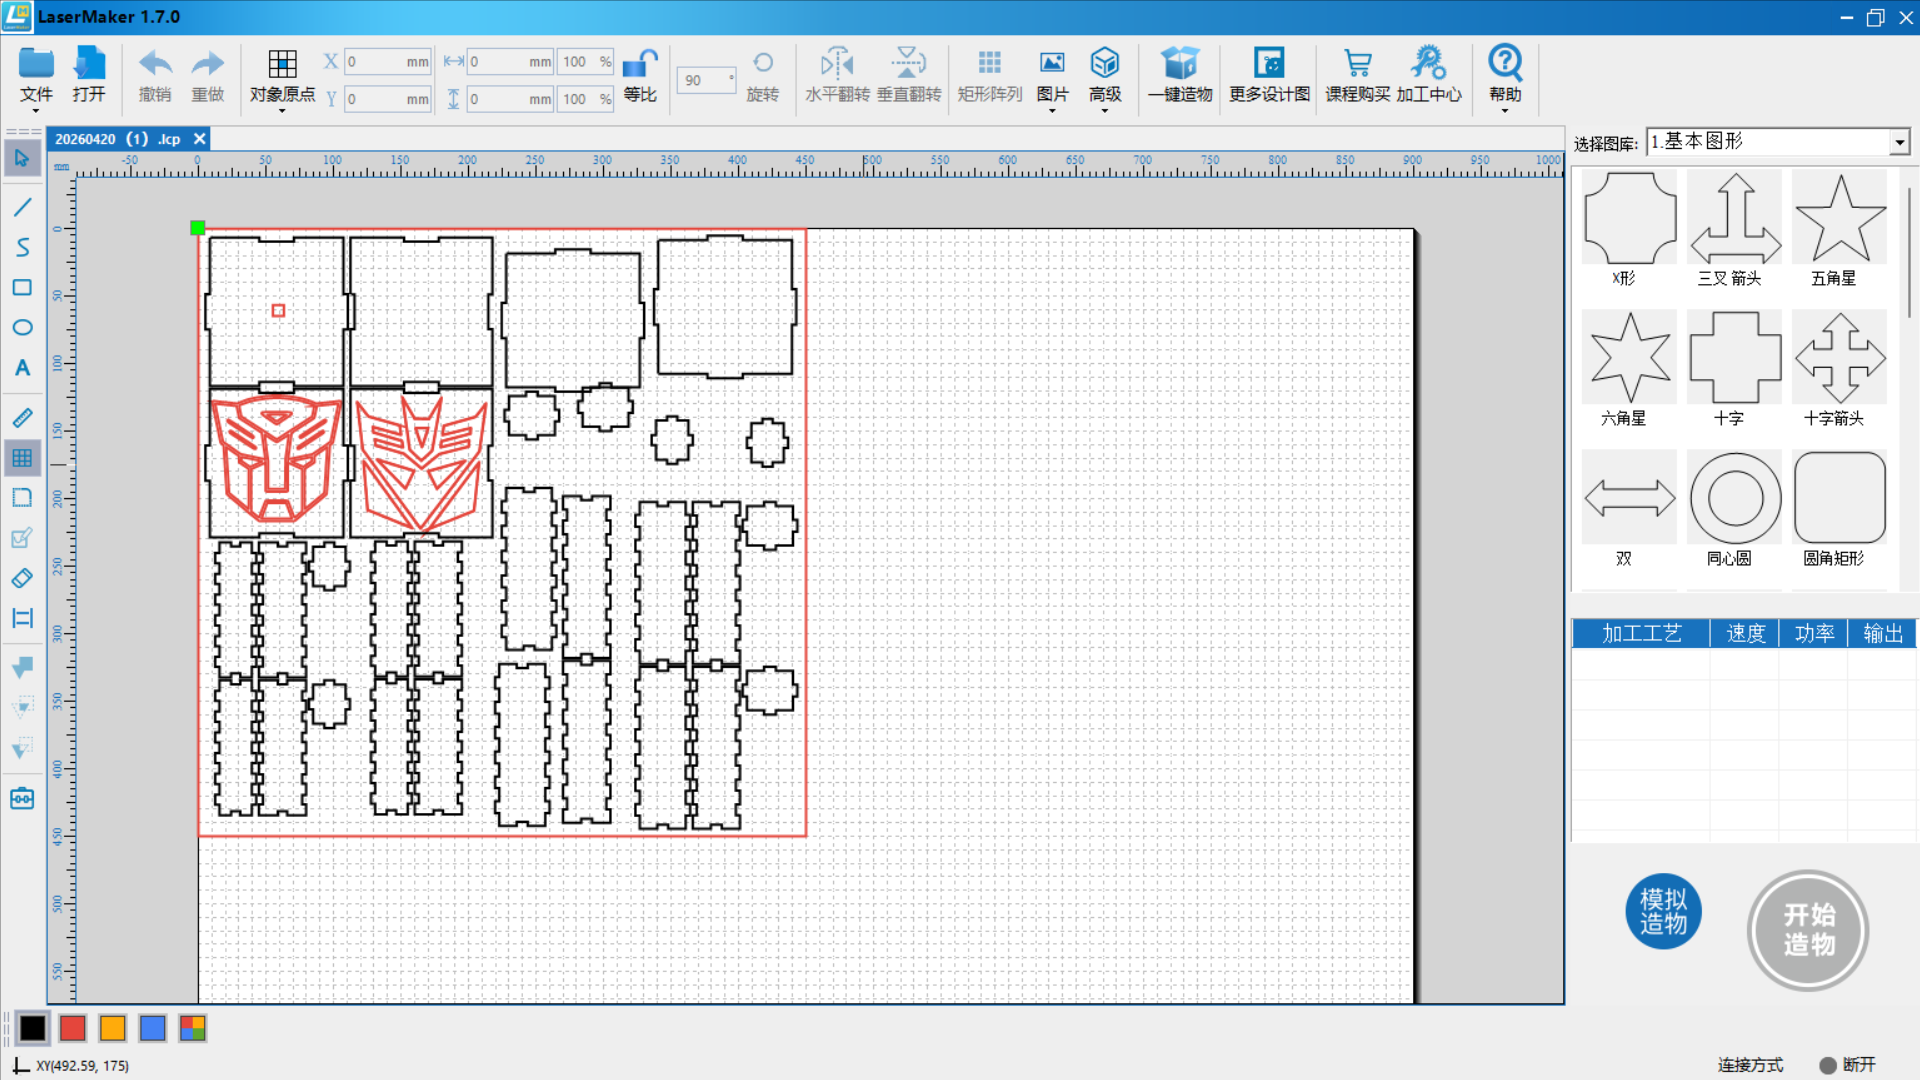Open the 选择图库 shape library dropdown
Image resolution: width=1920 pixels, height=1080 pixels.
pyautogui.click(x=1778, y=142)
